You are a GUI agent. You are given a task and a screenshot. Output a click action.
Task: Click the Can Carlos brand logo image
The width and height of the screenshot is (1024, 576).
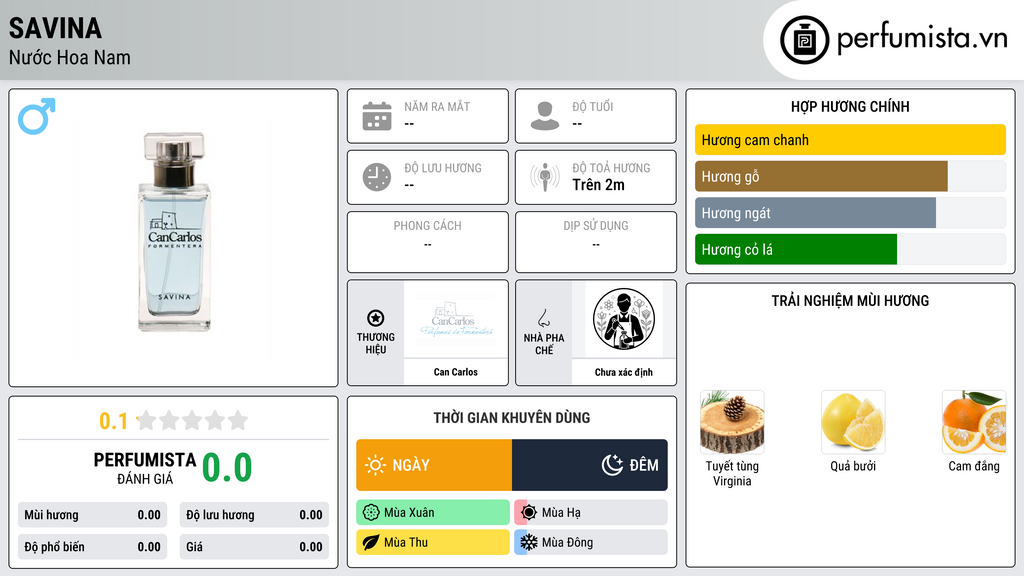456,319
